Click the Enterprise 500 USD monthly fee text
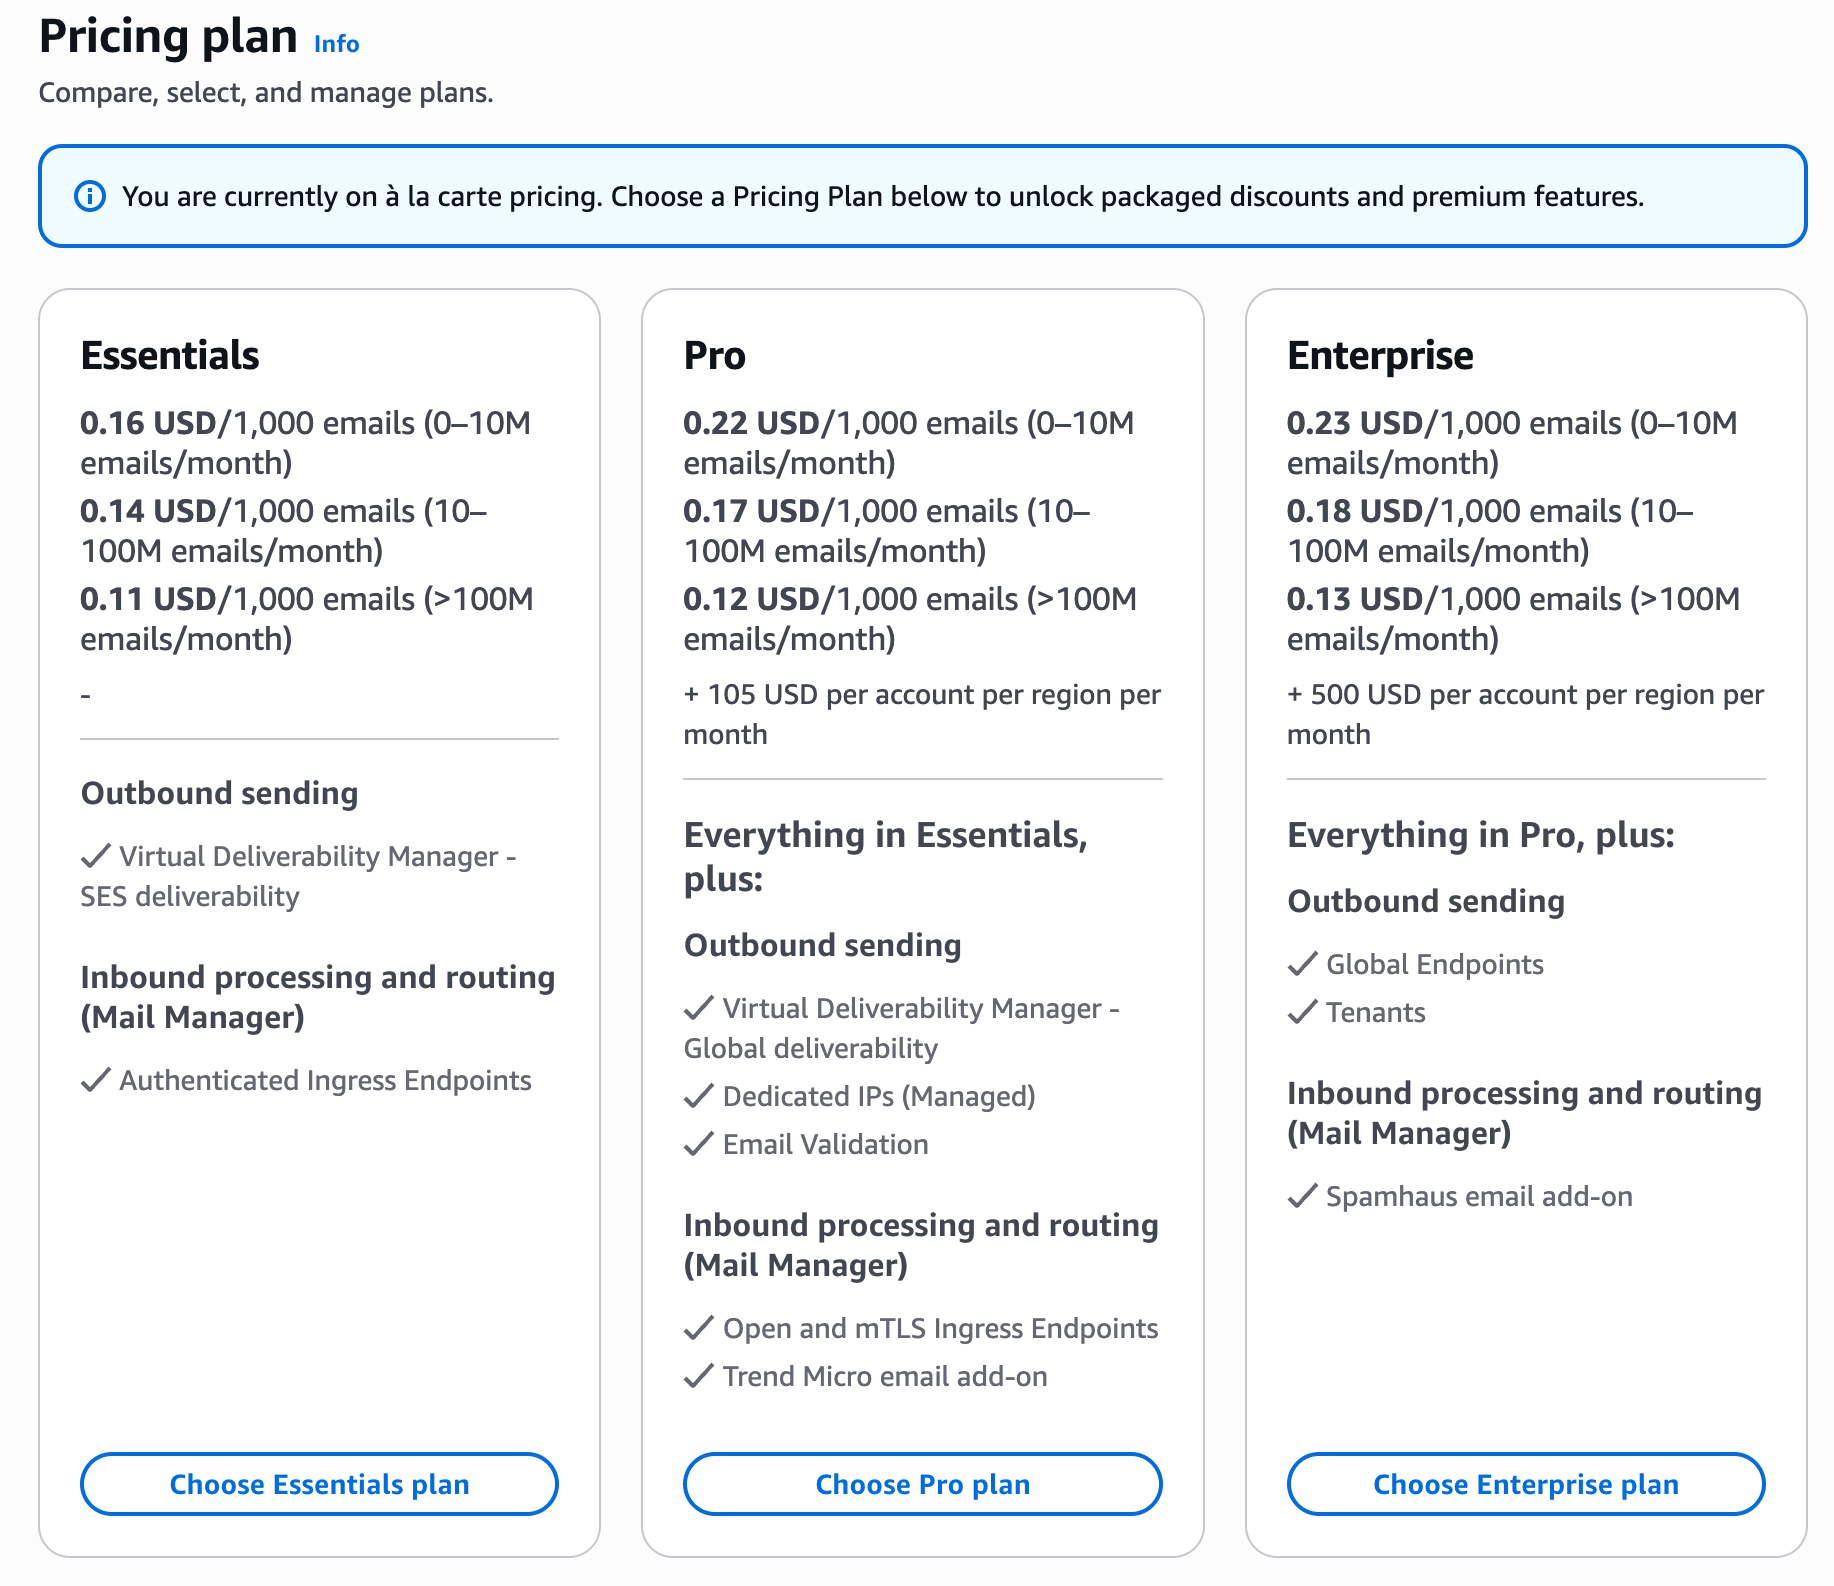 tap(1526, 714)
